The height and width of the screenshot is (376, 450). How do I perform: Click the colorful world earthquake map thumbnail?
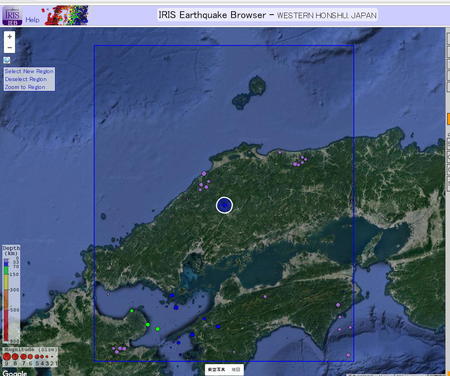[x=67, y=15]
